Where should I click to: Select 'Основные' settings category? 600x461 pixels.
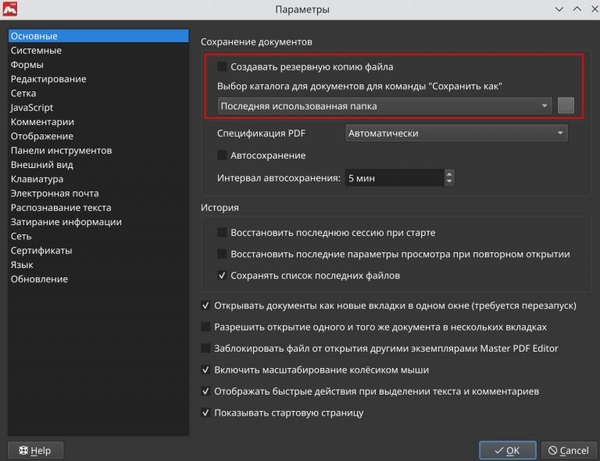99,36
